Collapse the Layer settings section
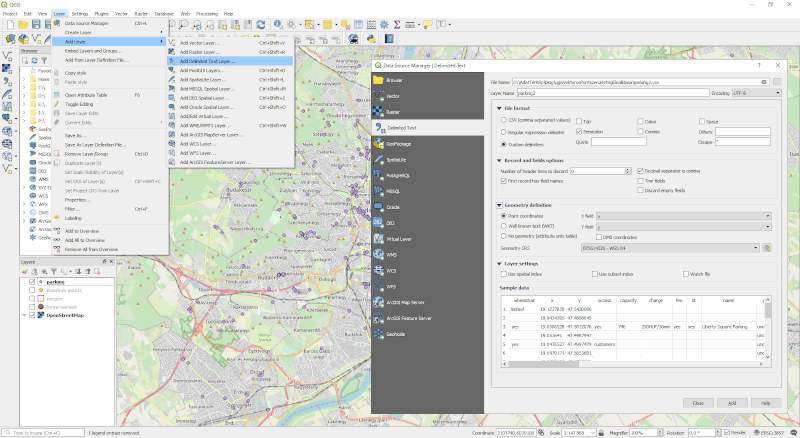This screenshot has width=800, height=438. pos(499,264)
